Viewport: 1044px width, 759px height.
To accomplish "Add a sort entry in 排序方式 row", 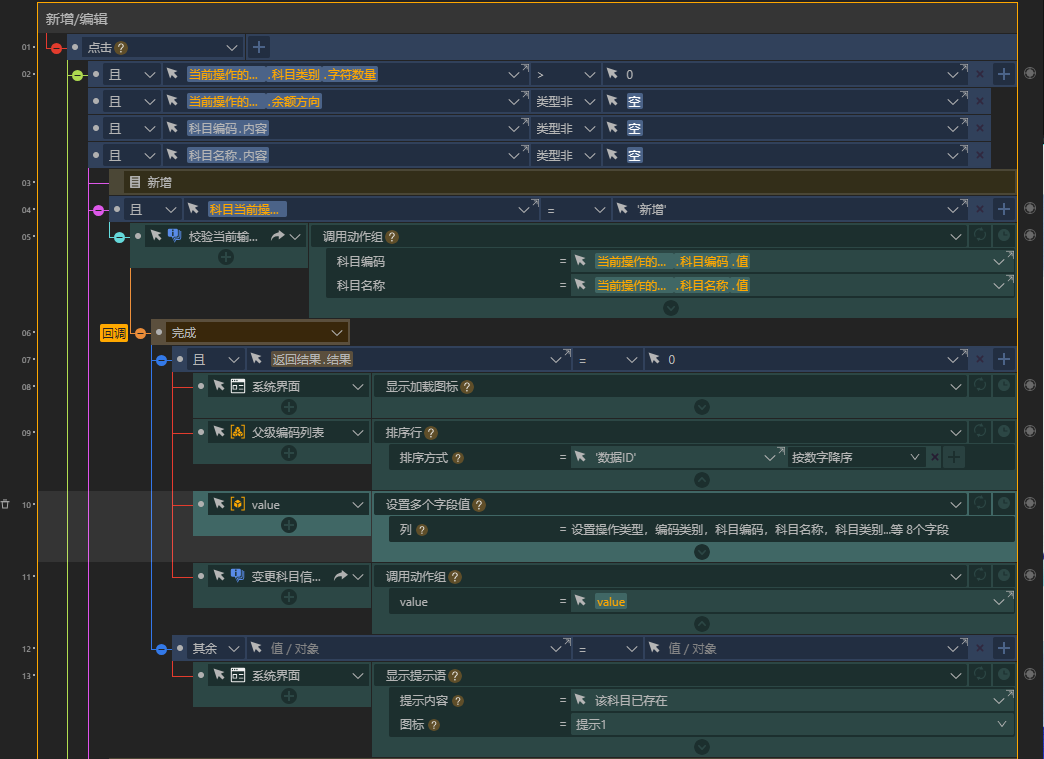I will (954, 457).
